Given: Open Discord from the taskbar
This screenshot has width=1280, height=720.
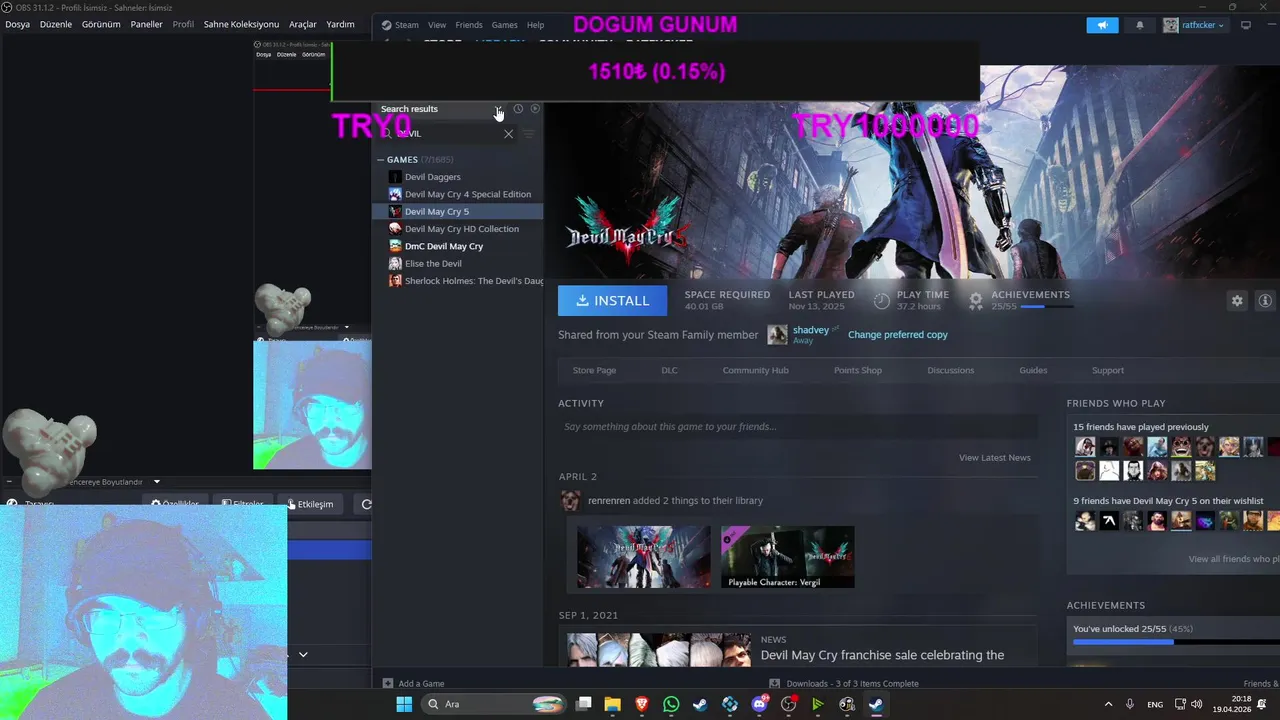Looking at the screenshot, I should 759,704.
